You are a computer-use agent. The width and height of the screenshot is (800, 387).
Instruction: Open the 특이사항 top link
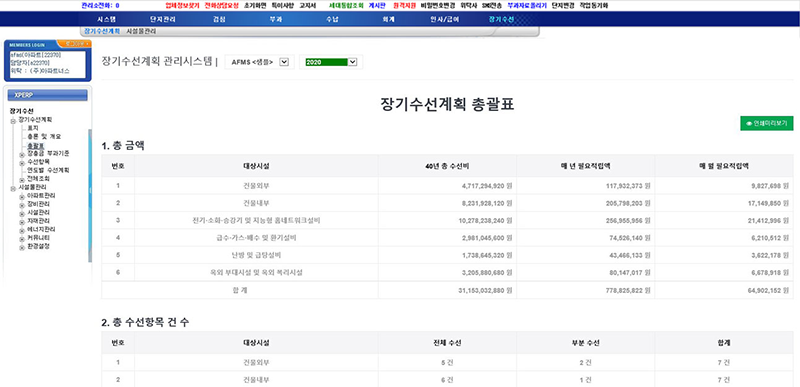(x=283, y=6)
